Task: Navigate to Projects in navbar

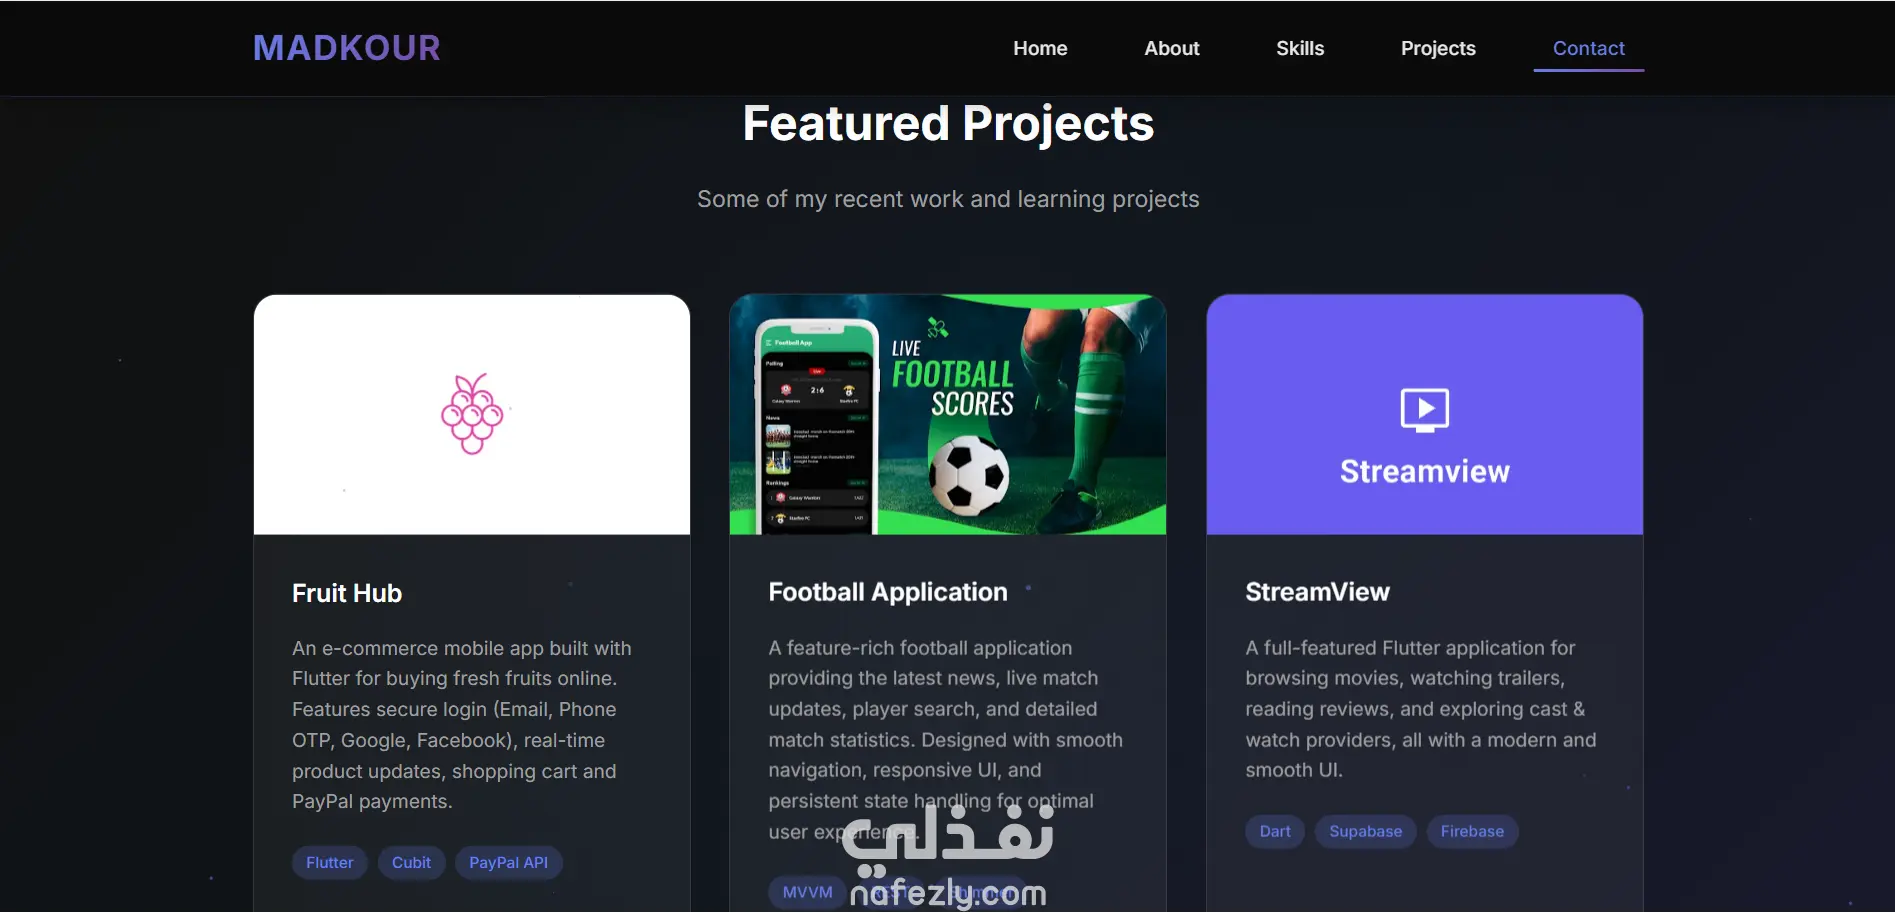Action: click(x=1438, y=48)
